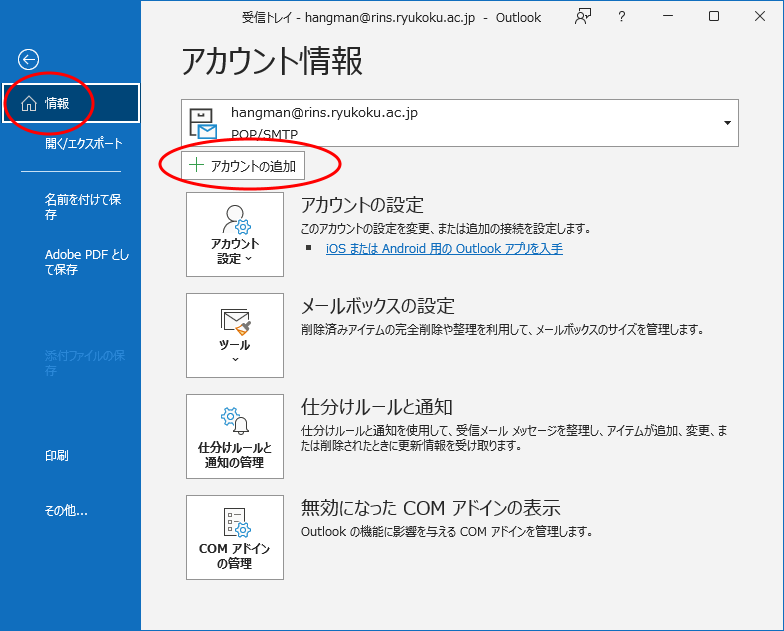The width and height of the screenshot is (784, 631).
Task: Choose Adobe PDF として保存
Action: (x=87, y=262)
